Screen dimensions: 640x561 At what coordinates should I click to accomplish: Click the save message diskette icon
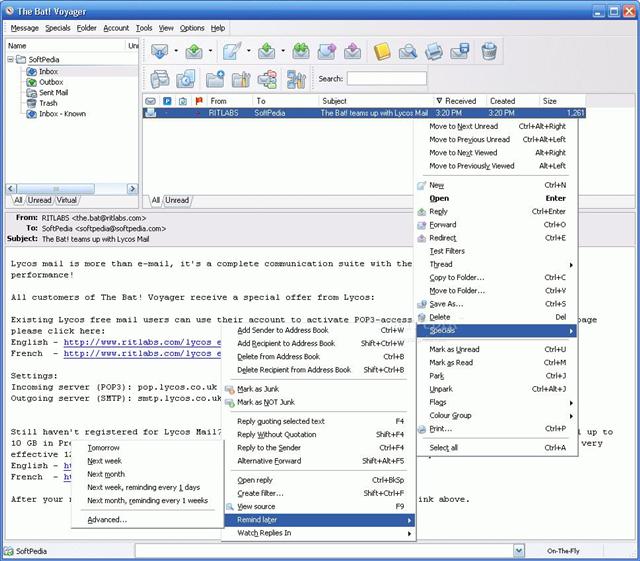(460, 51)
